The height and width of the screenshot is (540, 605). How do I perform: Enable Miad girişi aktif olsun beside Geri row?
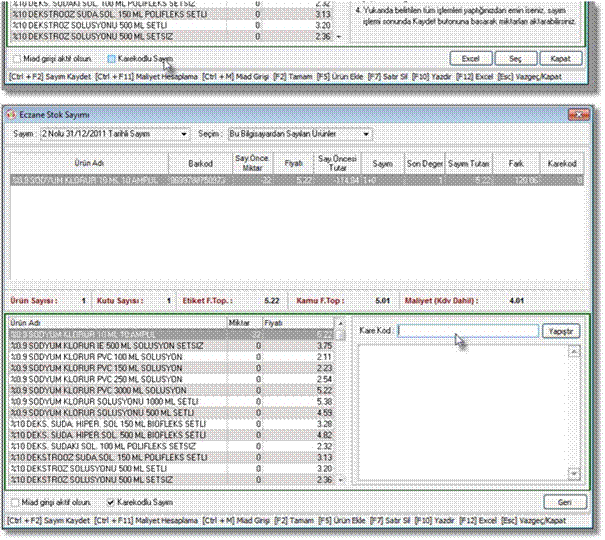[15, 501]
